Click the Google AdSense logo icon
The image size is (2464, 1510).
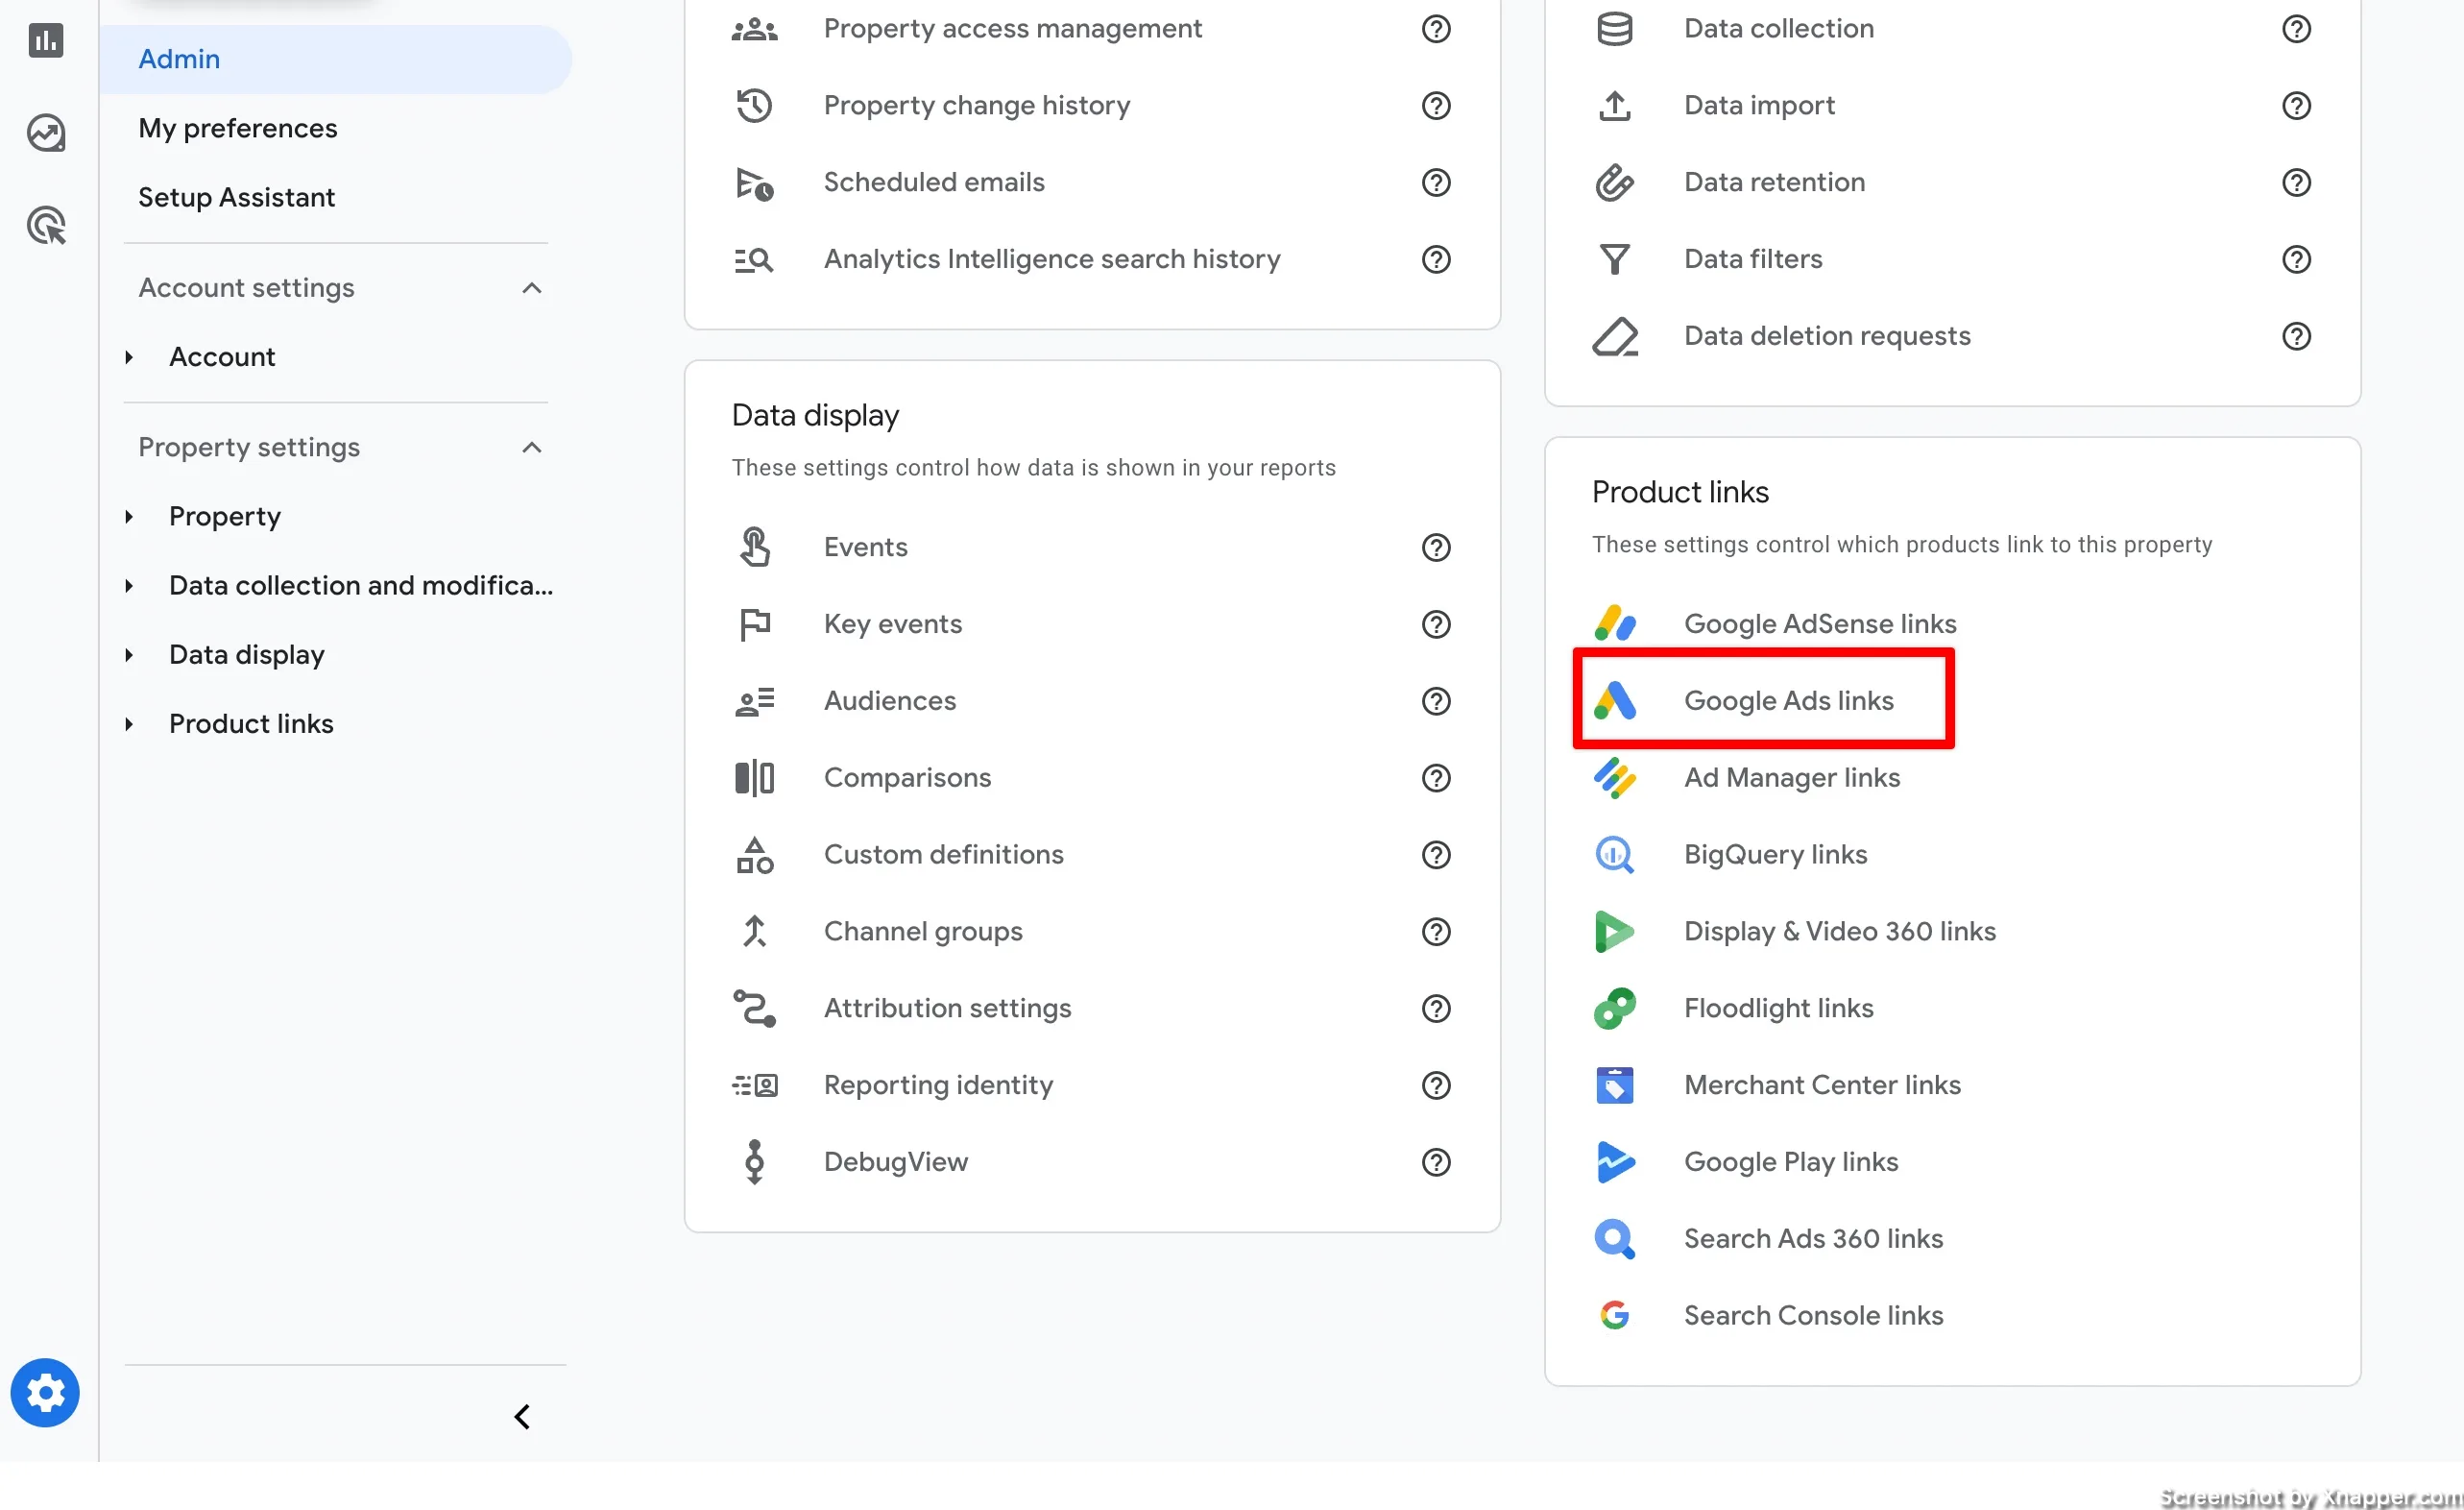1614,624
